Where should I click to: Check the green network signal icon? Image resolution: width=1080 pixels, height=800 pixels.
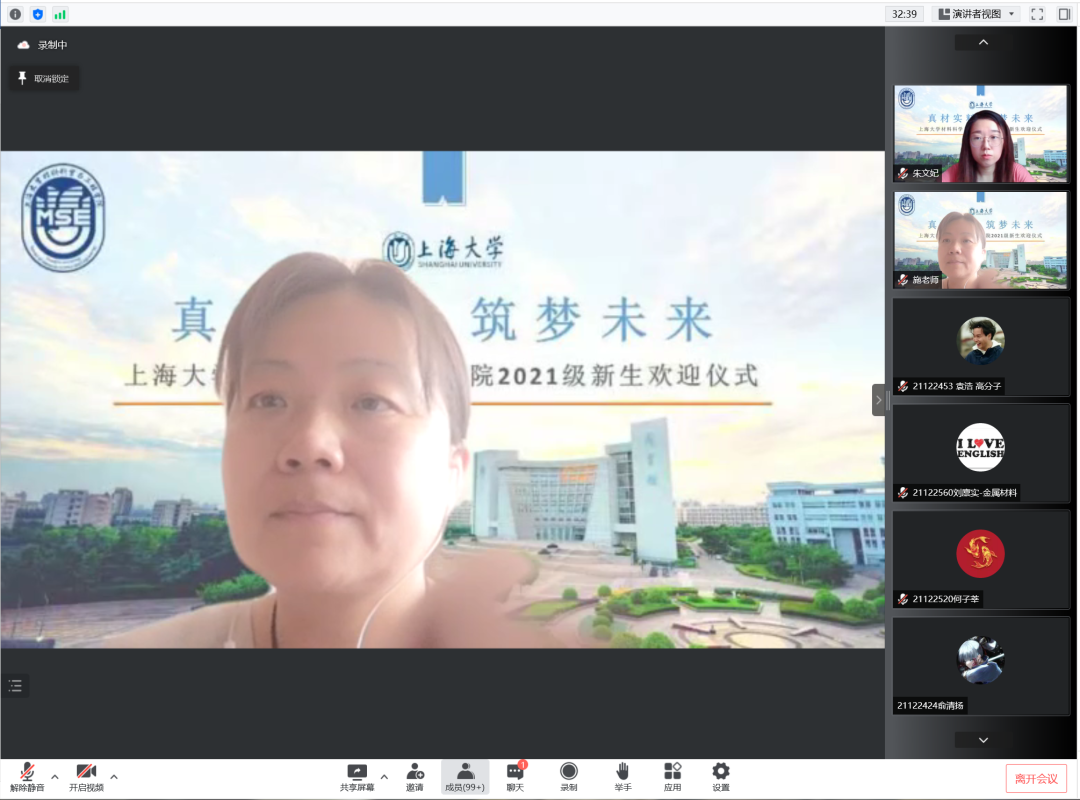[60, 14]
